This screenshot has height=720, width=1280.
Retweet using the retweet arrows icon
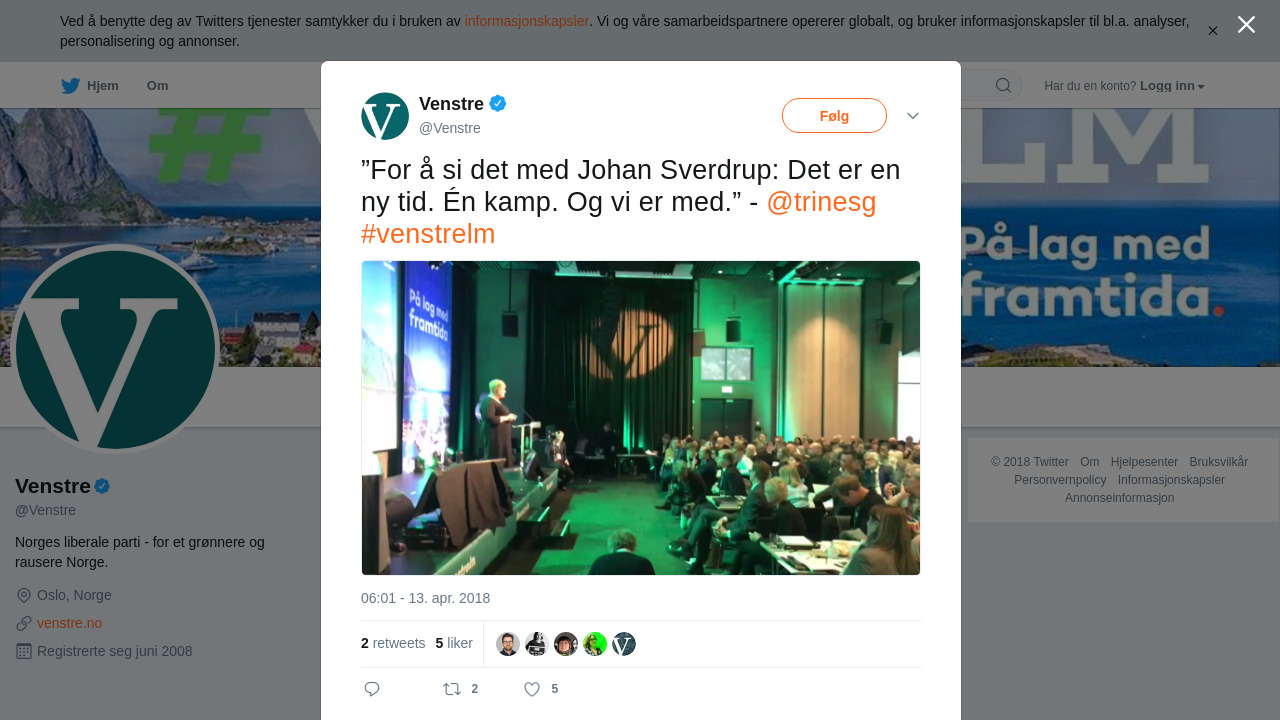coord(452,689)
